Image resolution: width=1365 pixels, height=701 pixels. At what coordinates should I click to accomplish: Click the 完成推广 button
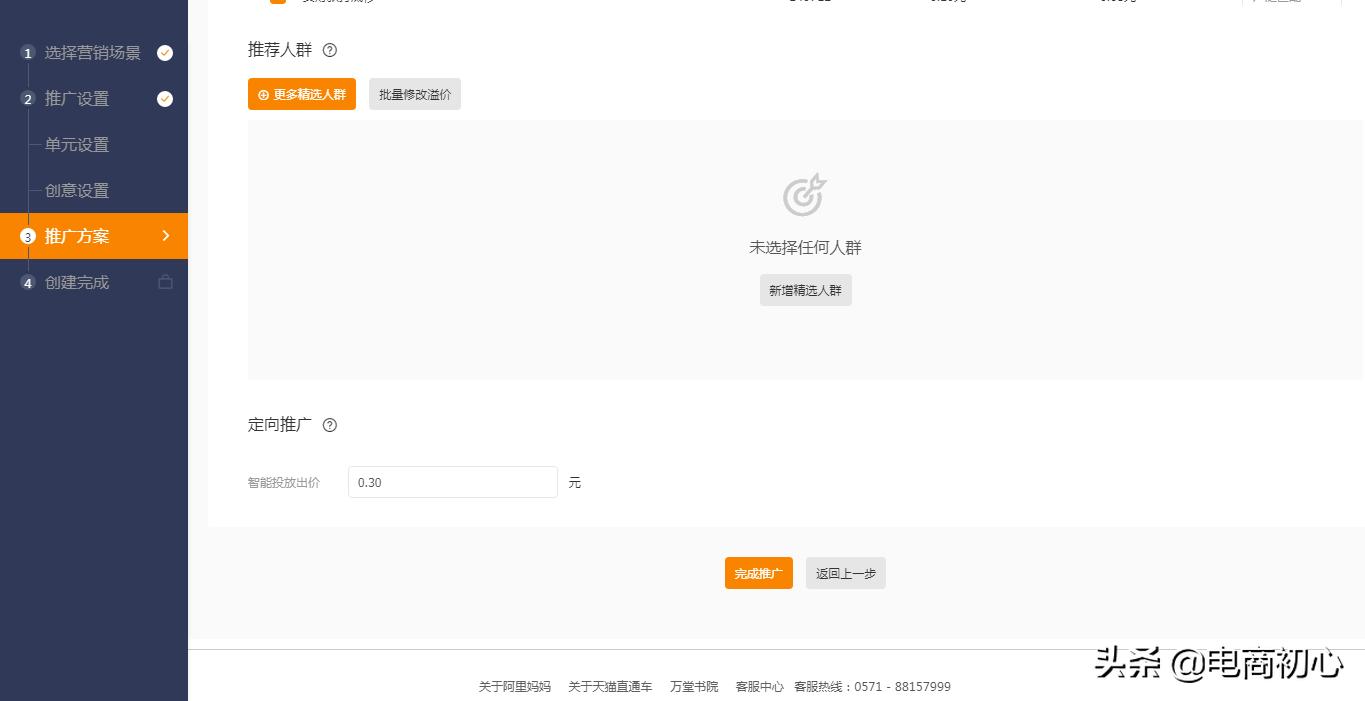[x=758, y=573]
